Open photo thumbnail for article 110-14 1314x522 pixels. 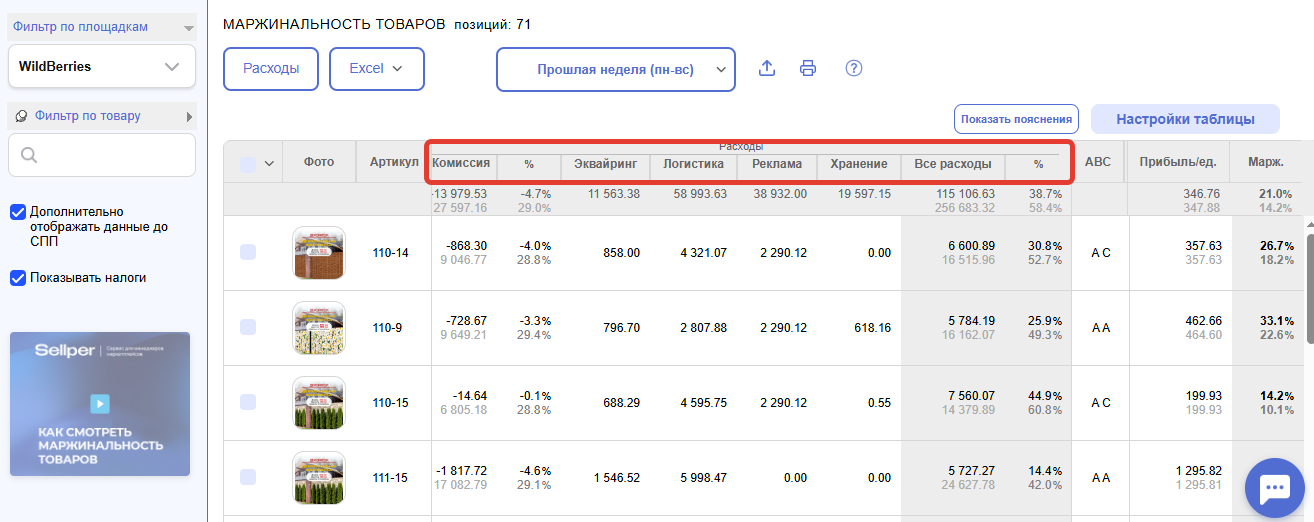(x=318, y=253)
